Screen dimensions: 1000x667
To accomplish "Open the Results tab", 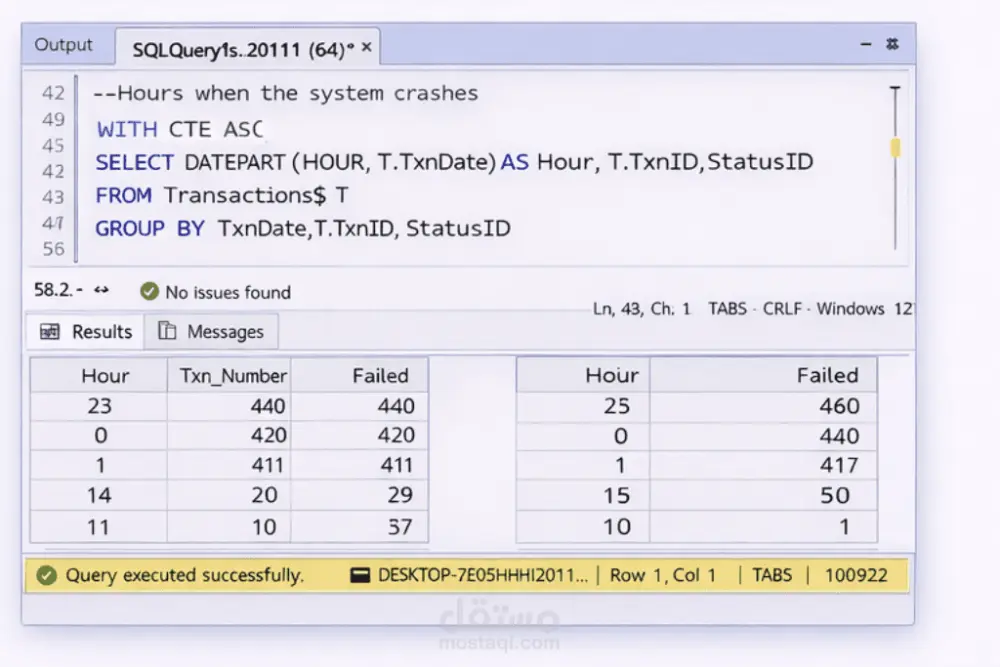I will (x=86, y=332).
